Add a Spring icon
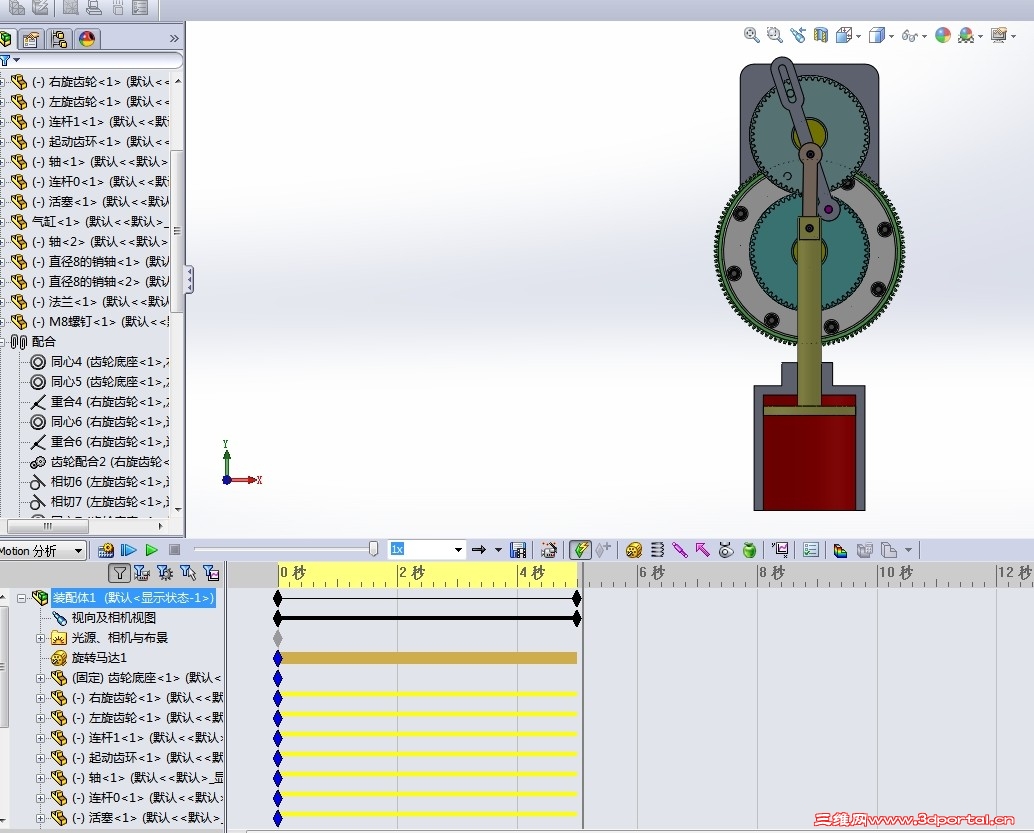Viewport: 1034px width, 833px height. (x=657, y=549)
